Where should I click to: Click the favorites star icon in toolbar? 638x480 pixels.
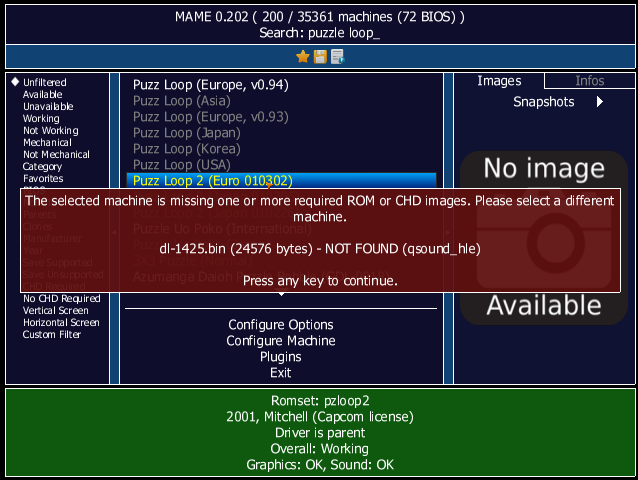point(303,57)
